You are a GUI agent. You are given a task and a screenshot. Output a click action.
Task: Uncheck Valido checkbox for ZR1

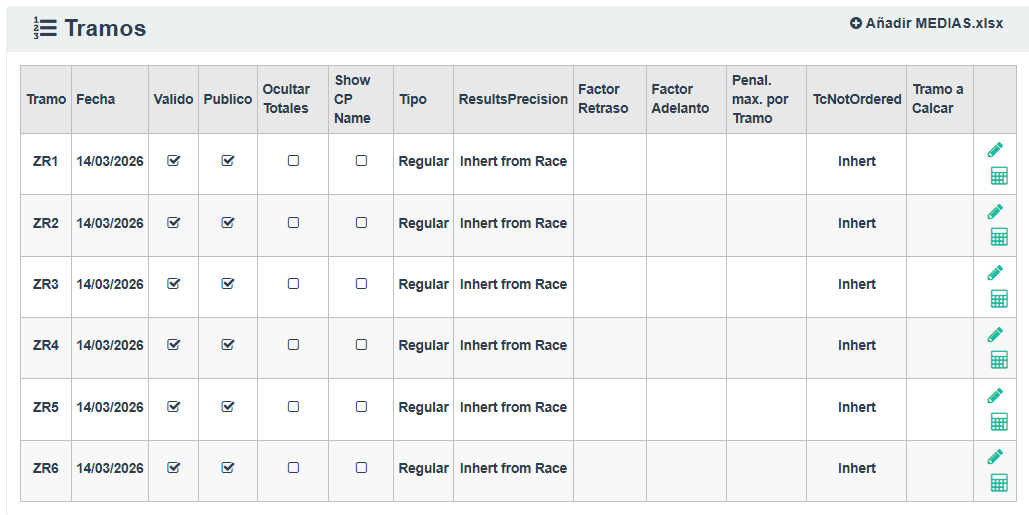(174, 161)
